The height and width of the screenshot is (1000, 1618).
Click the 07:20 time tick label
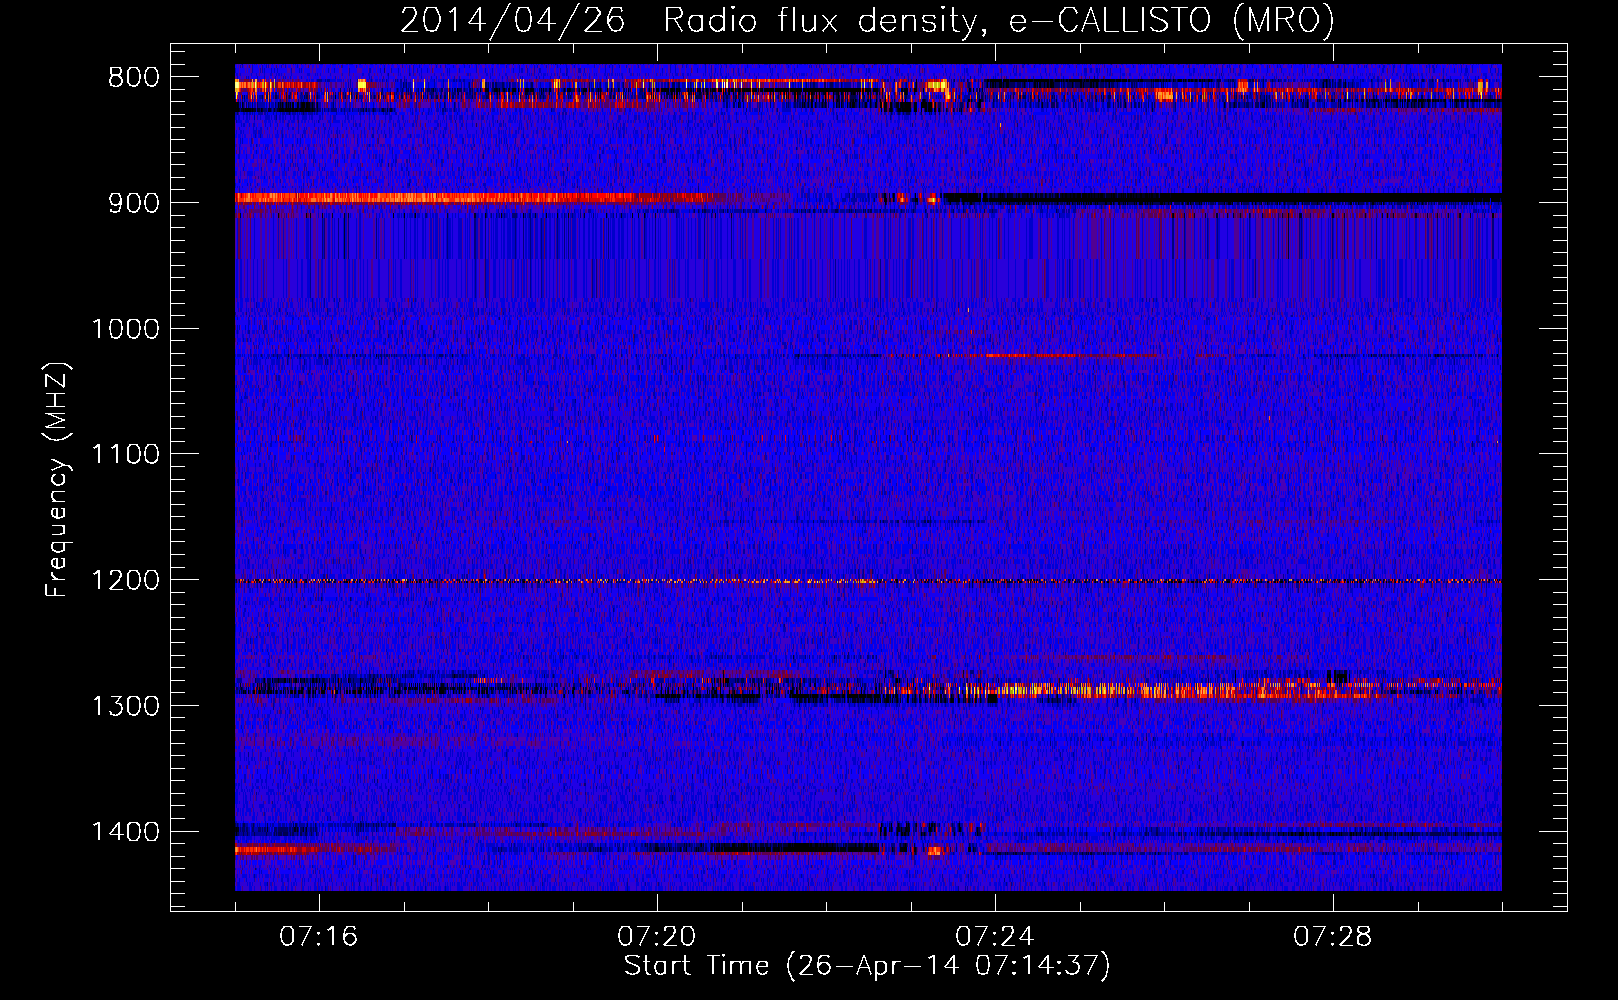(657, 937)
